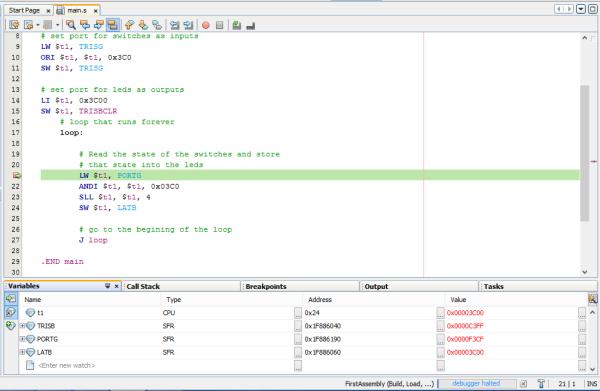Click the editor vertical scrollbar thumb
The width and height of the screenshot is (600, 391).
[x=584, y=153]
